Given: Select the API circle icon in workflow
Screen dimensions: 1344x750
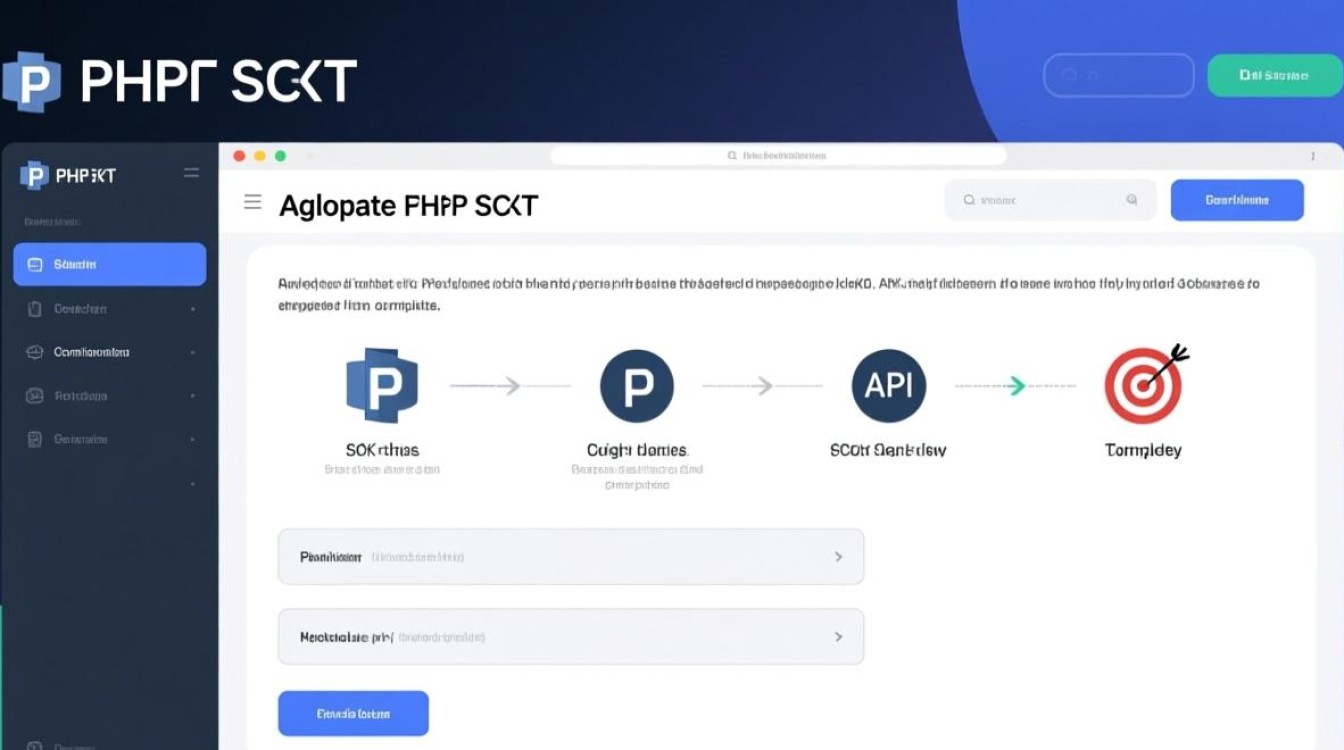Looking at the screenshot, I should (x=888, y=386).
